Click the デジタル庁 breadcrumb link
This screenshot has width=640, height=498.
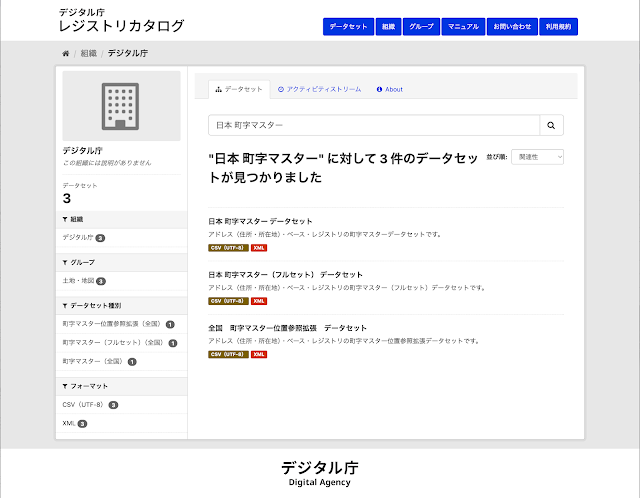pyautogui.click(x=128, y=53)
